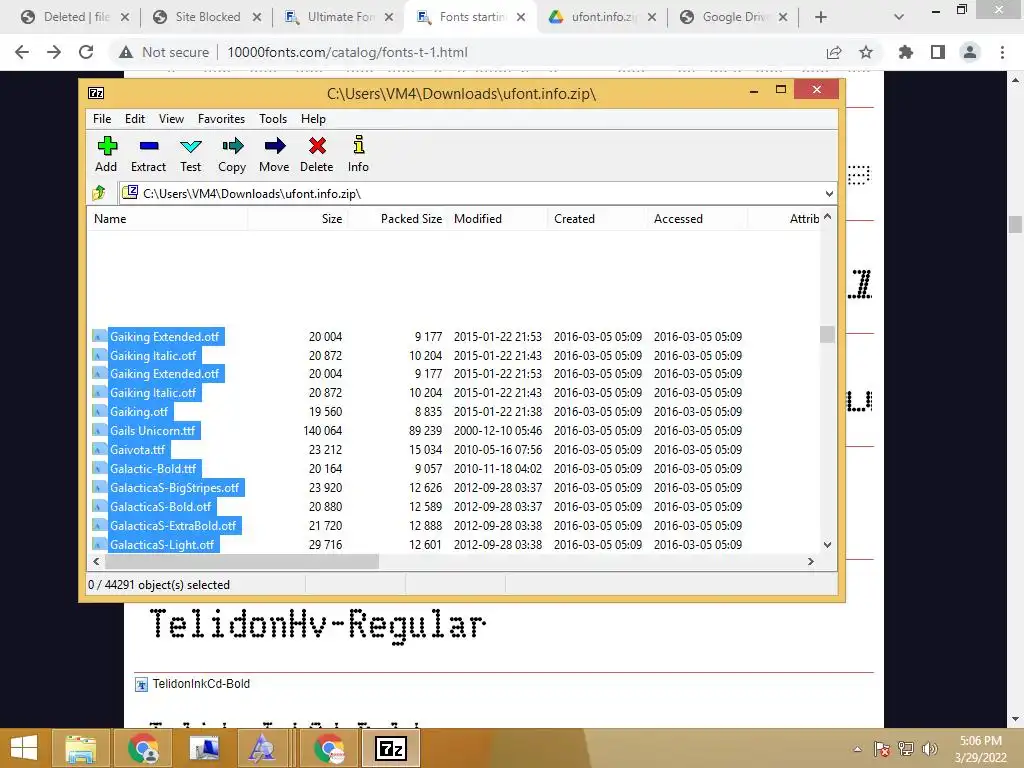The height and width of the screenshot is (768, 1024).
Task: Click the horizontal scrollbar thumb in 7-Zip
Action: [242, 562]
